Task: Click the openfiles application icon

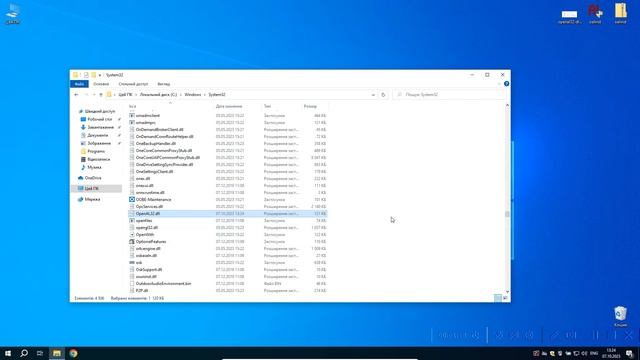Action: click(x=132, y=220)
